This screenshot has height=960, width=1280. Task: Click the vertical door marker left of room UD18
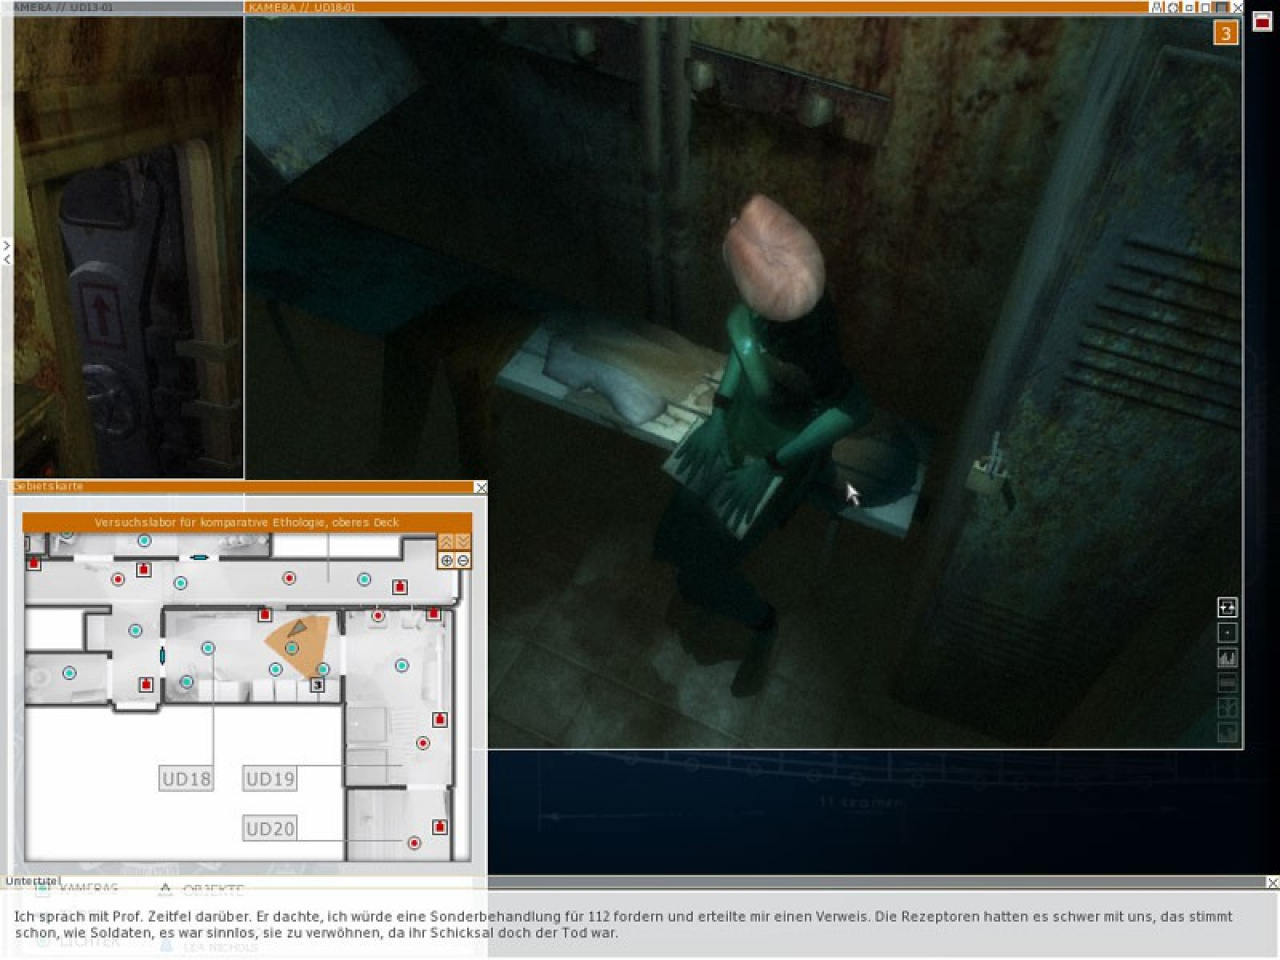coord(162,656)
